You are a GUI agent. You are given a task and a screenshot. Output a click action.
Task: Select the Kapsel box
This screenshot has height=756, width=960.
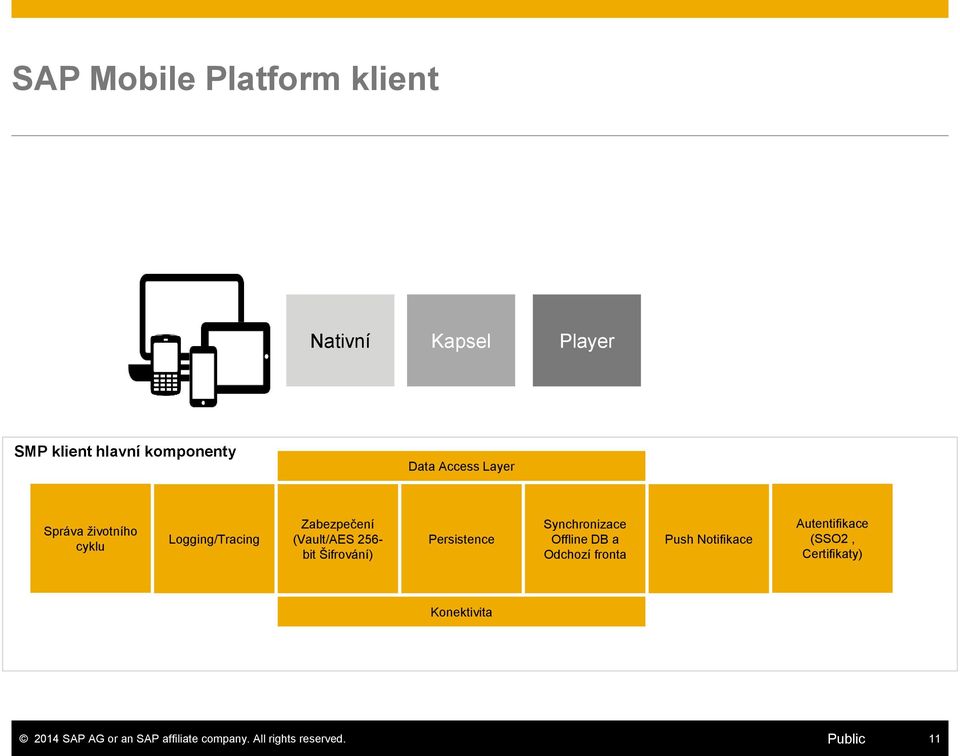click(x=461, y=340)
